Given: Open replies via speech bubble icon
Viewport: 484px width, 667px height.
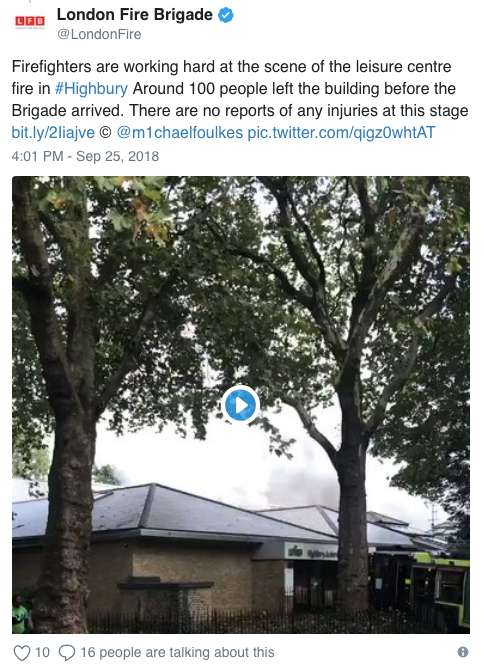Looking at the screenshot, I should (67, 653).
